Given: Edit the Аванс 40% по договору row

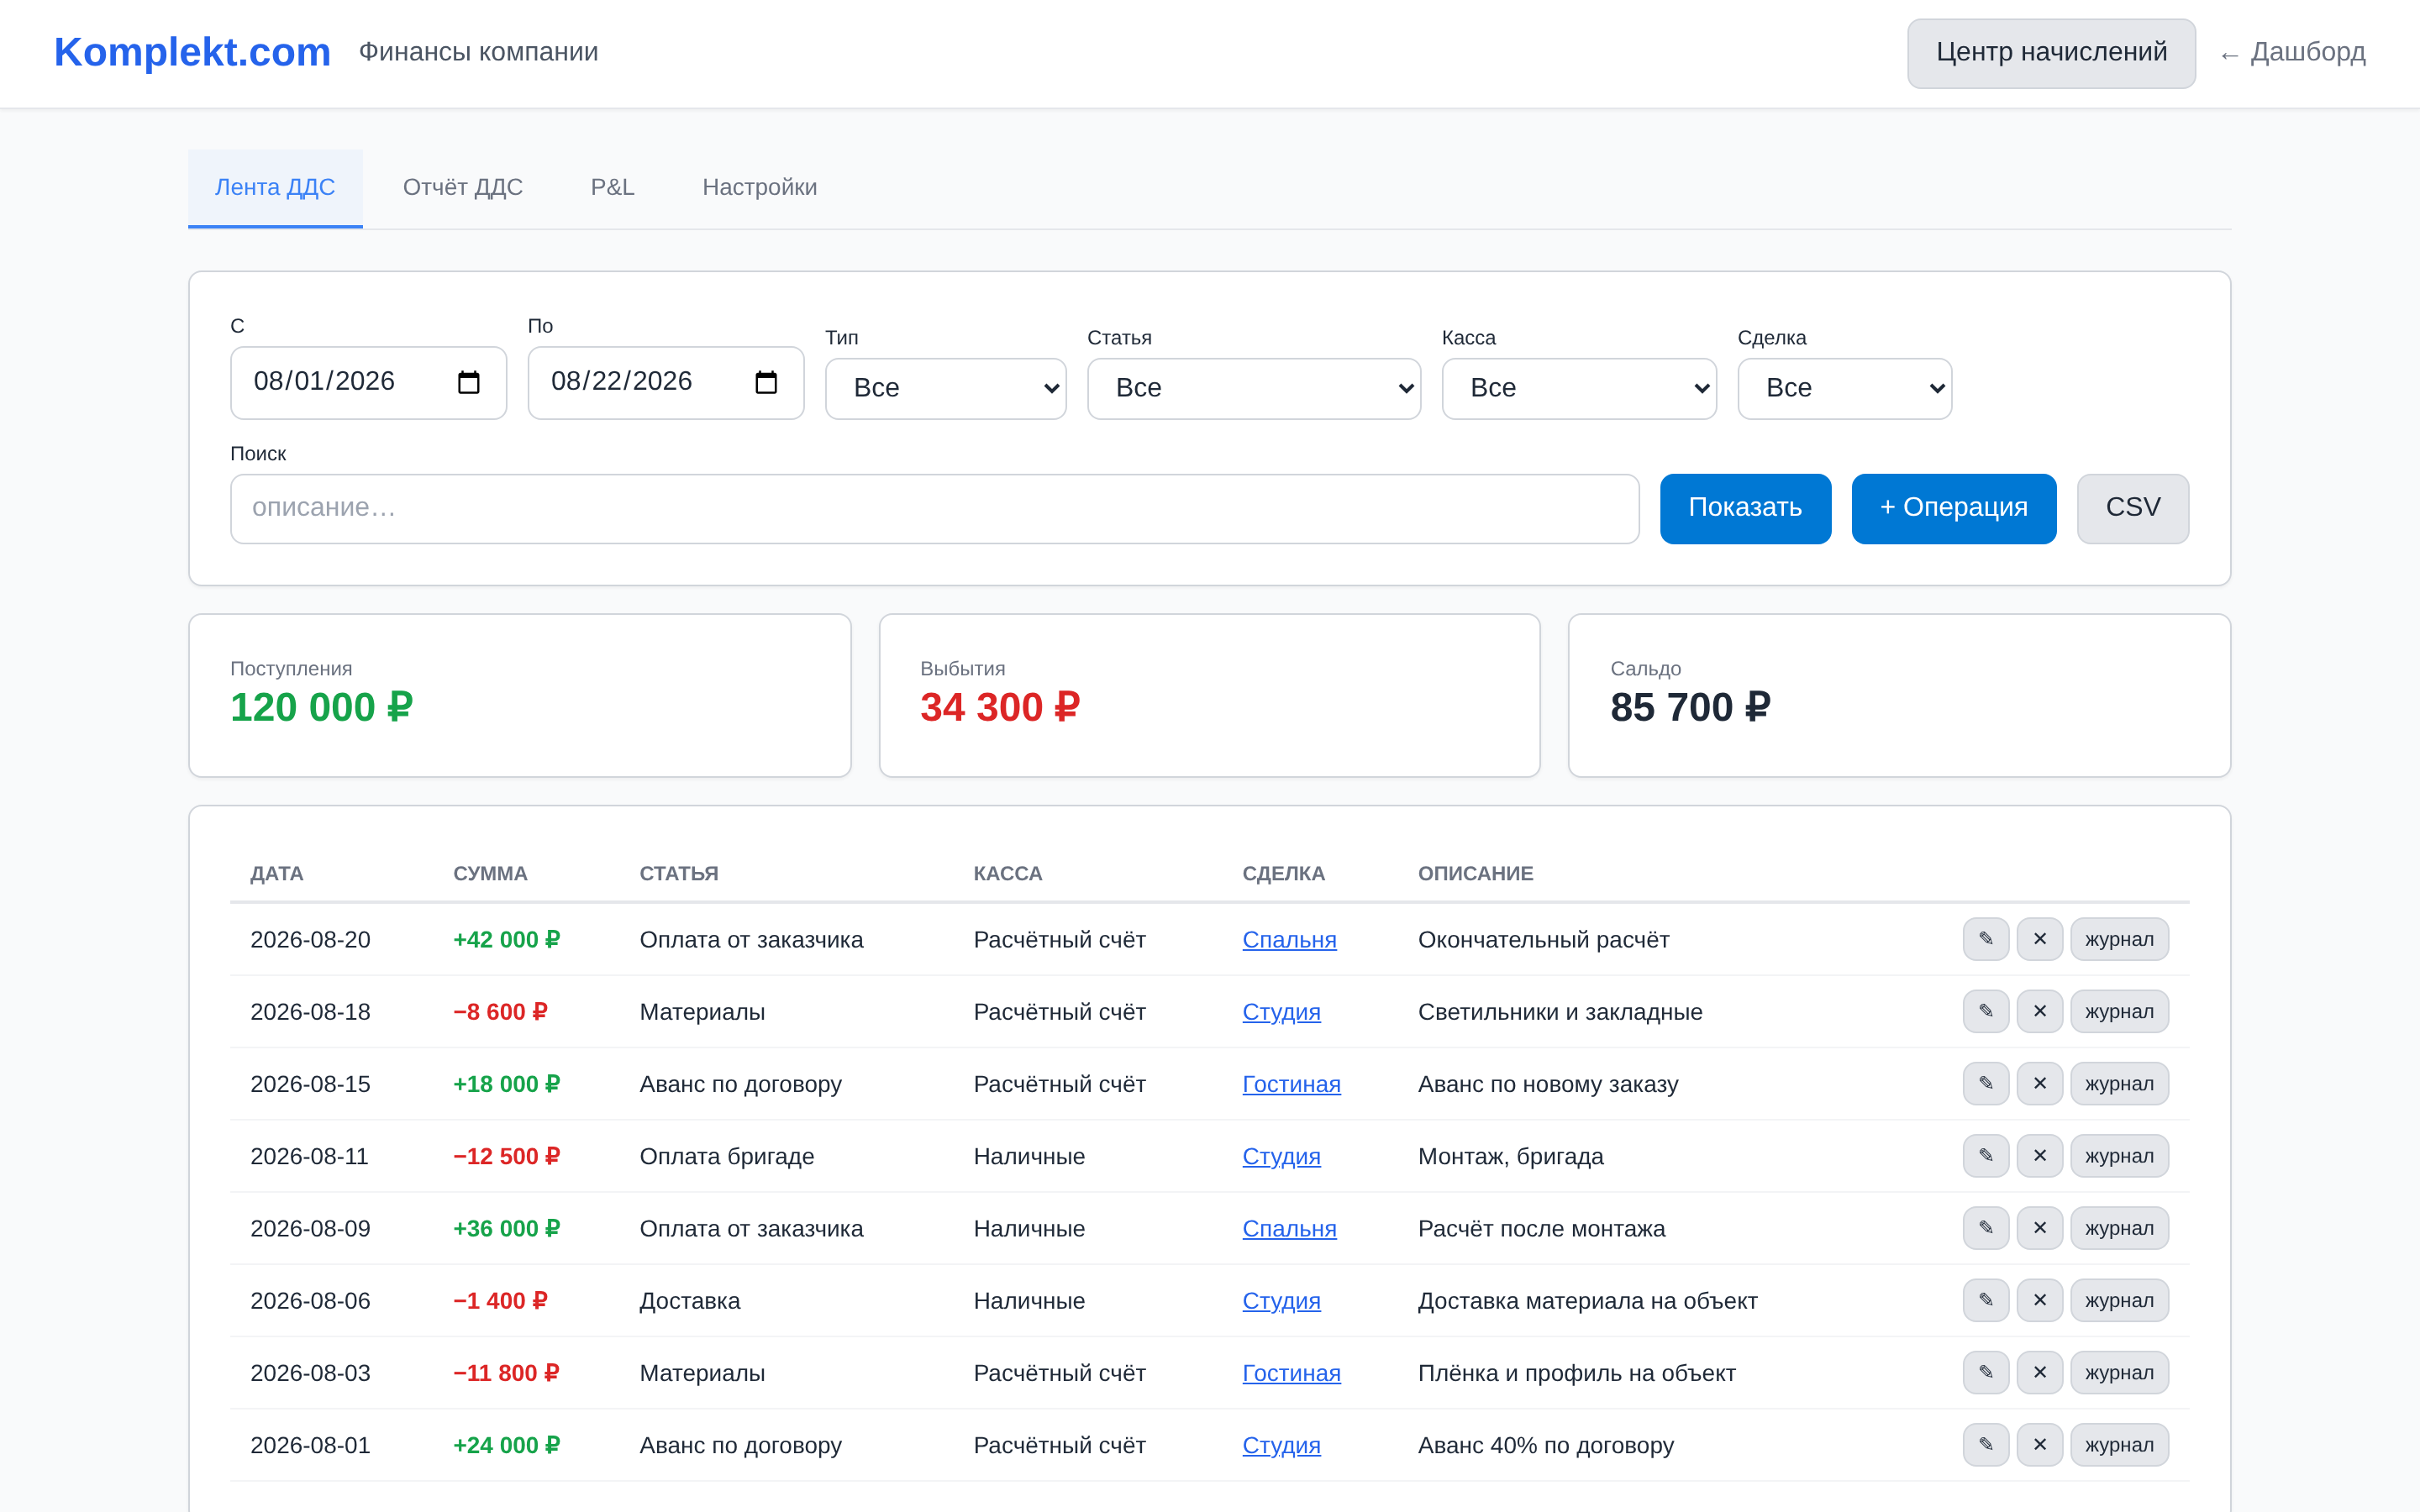Looking at the screenshot, I should 1986,1445.
